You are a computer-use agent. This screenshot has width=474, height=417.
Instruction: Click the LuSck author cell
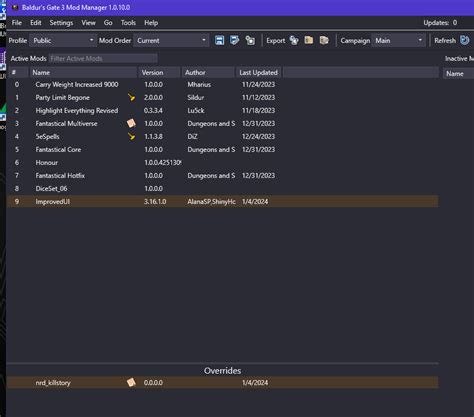pos(196,110)
